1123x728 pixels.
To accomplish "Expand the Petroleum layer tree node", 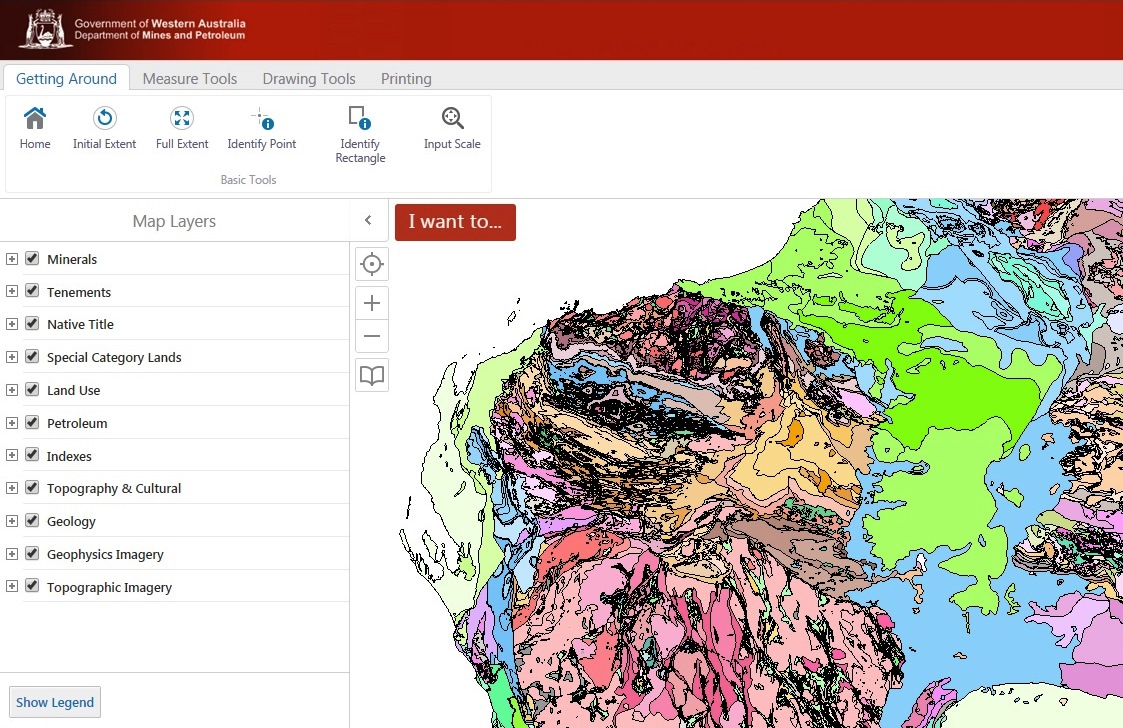I will [12, 423].
